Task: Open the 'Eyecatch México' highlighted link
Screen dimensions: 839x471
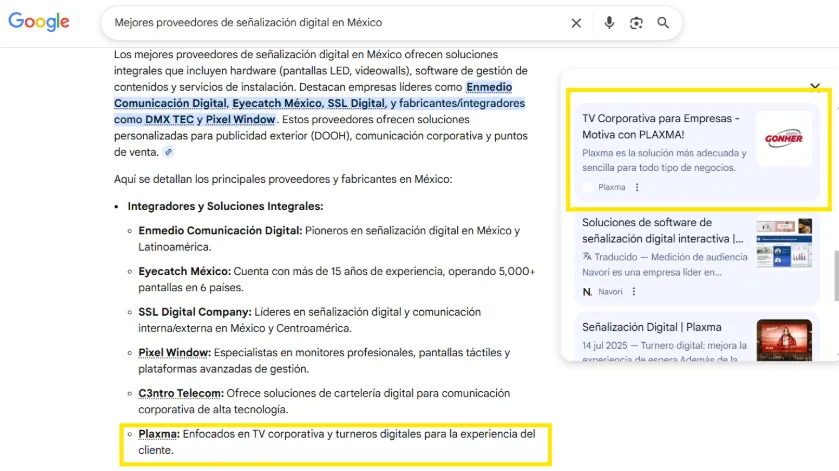Action: pos(277,103)
